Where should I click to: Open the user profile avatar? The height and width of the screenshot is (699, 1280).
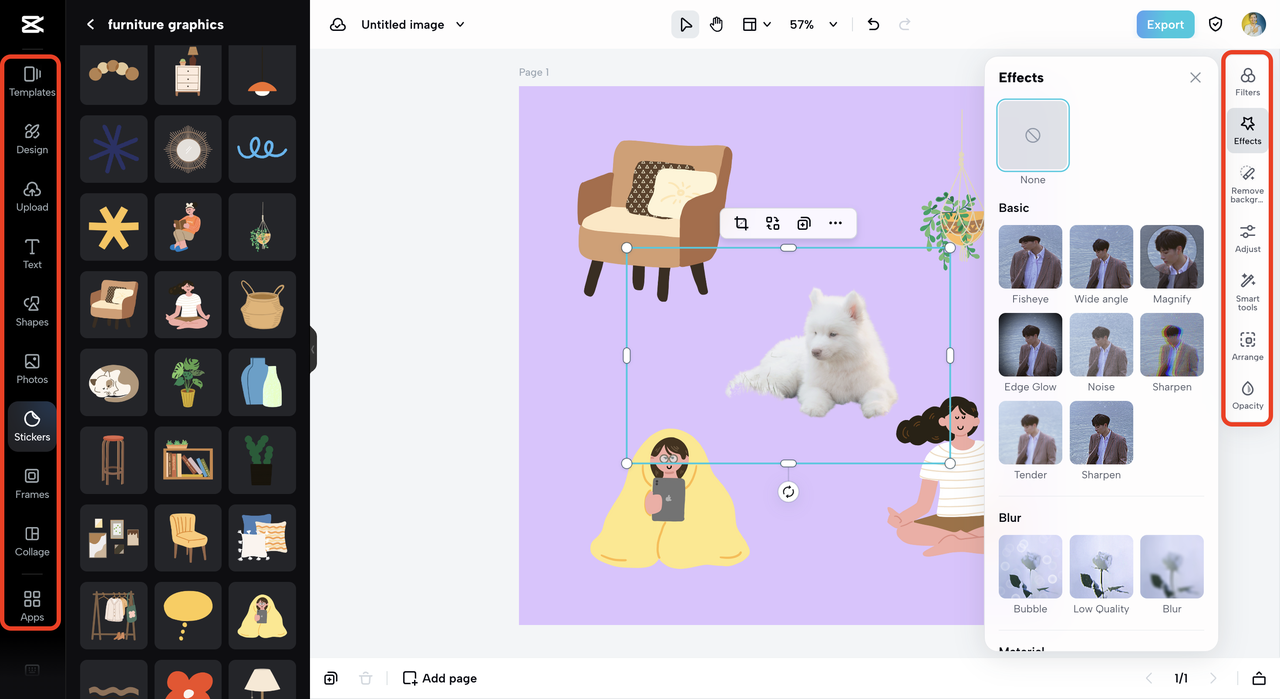1253,25
